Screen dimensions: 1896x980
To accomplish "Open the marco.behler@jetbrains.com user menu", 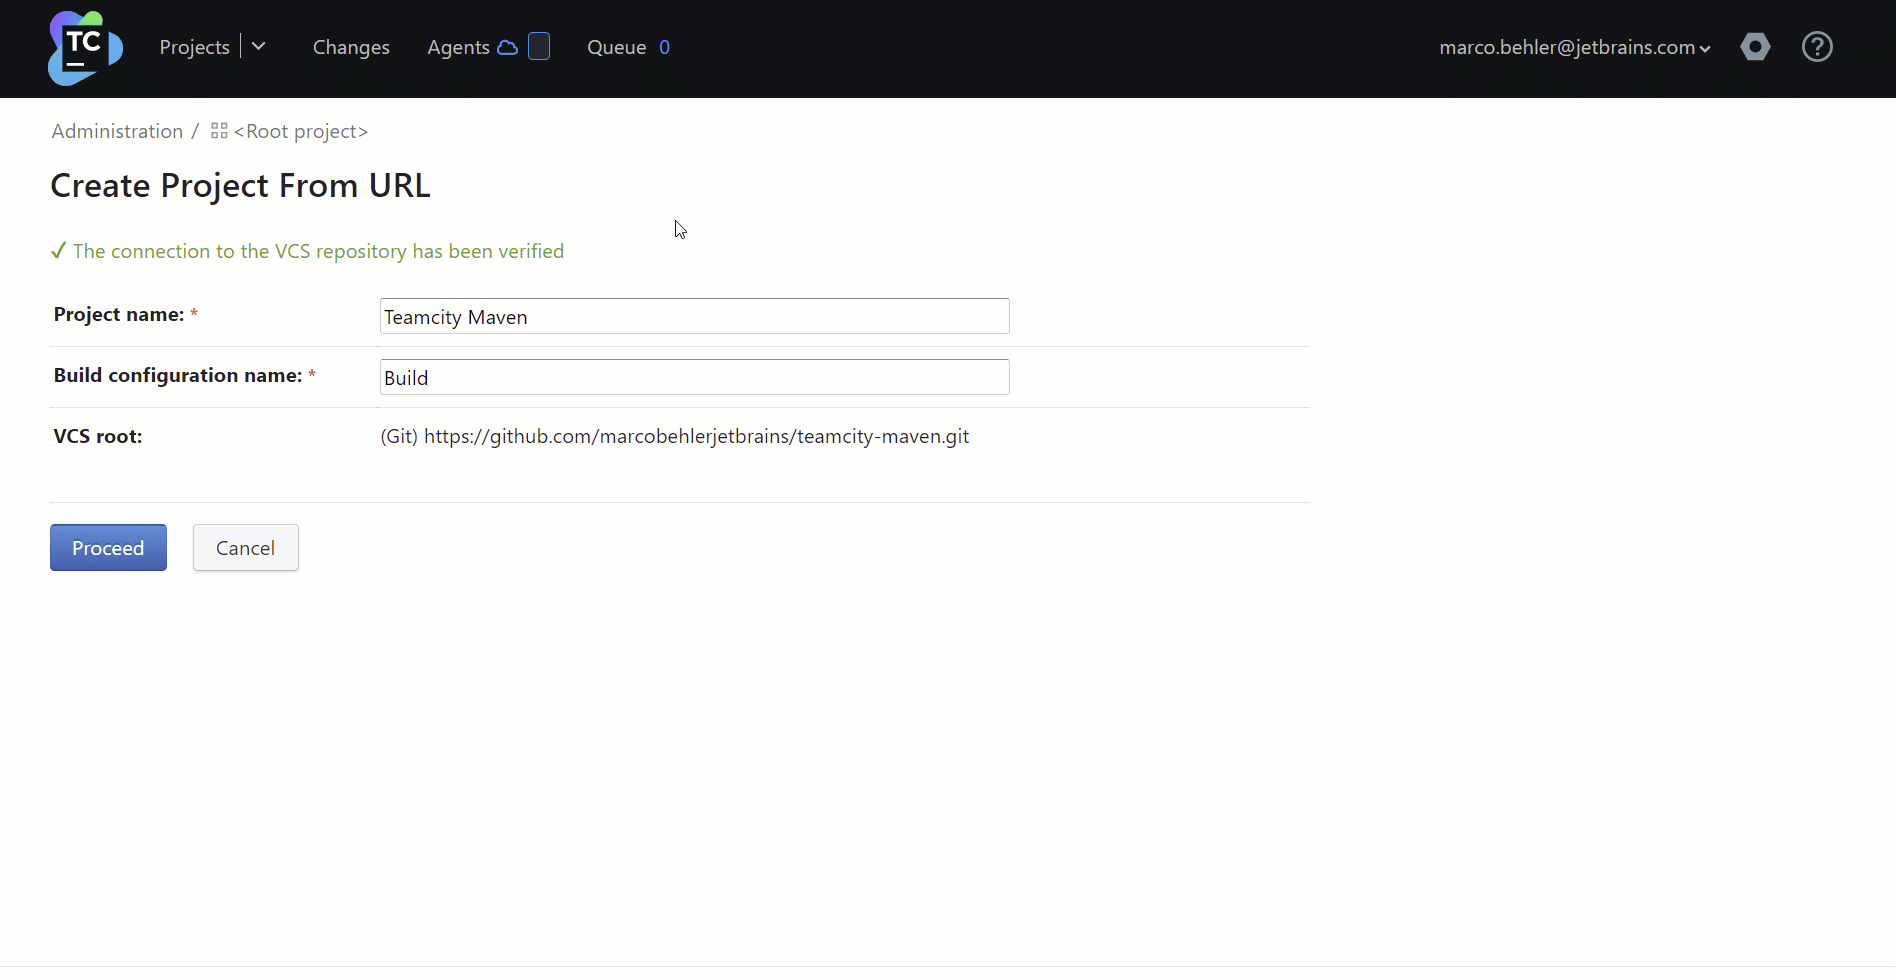I will [x=1574, y=47].
